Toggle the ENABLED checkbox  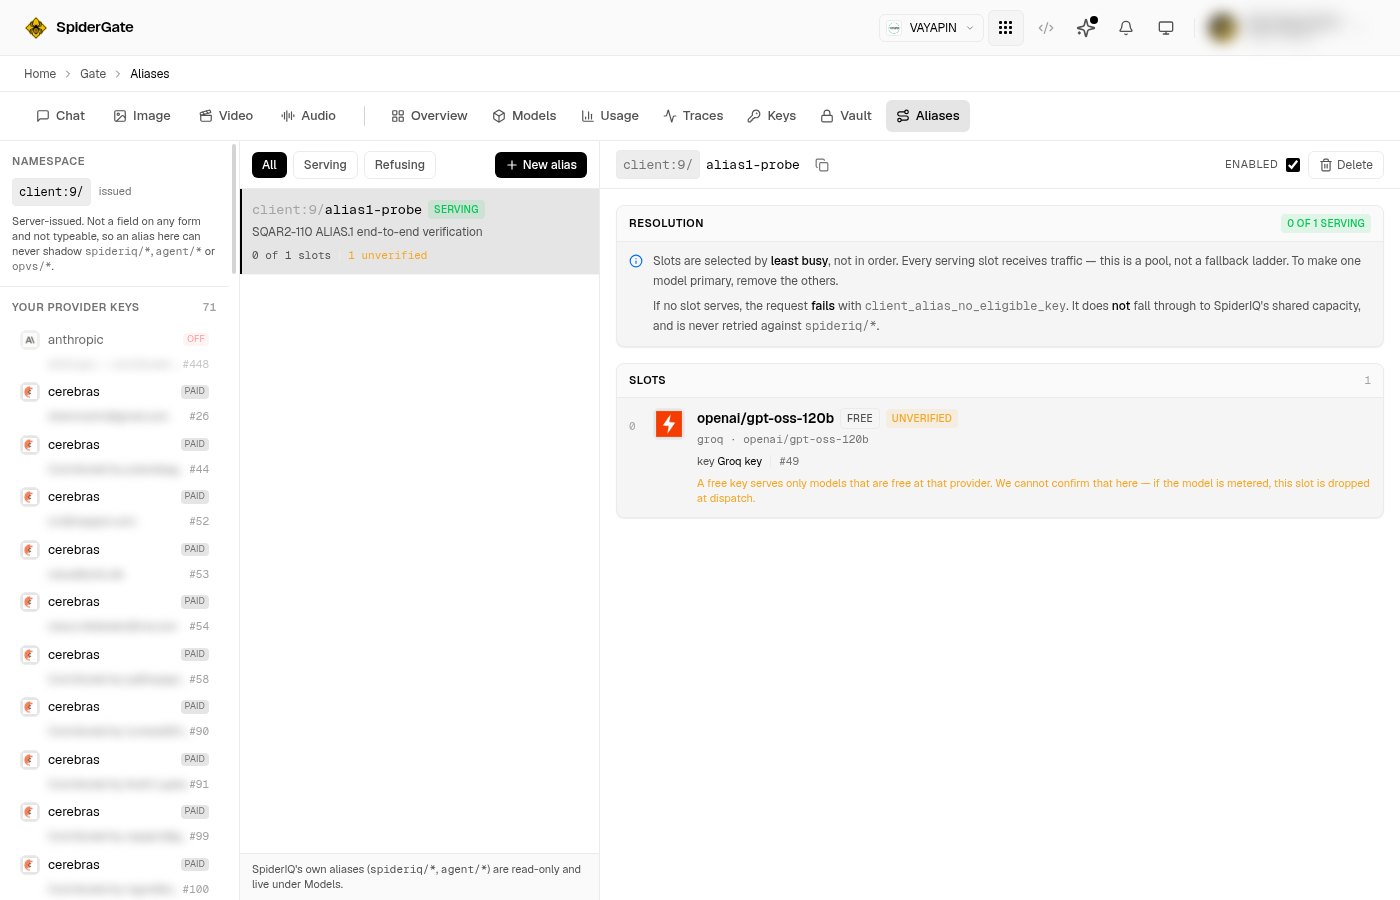coord(1293,165)
